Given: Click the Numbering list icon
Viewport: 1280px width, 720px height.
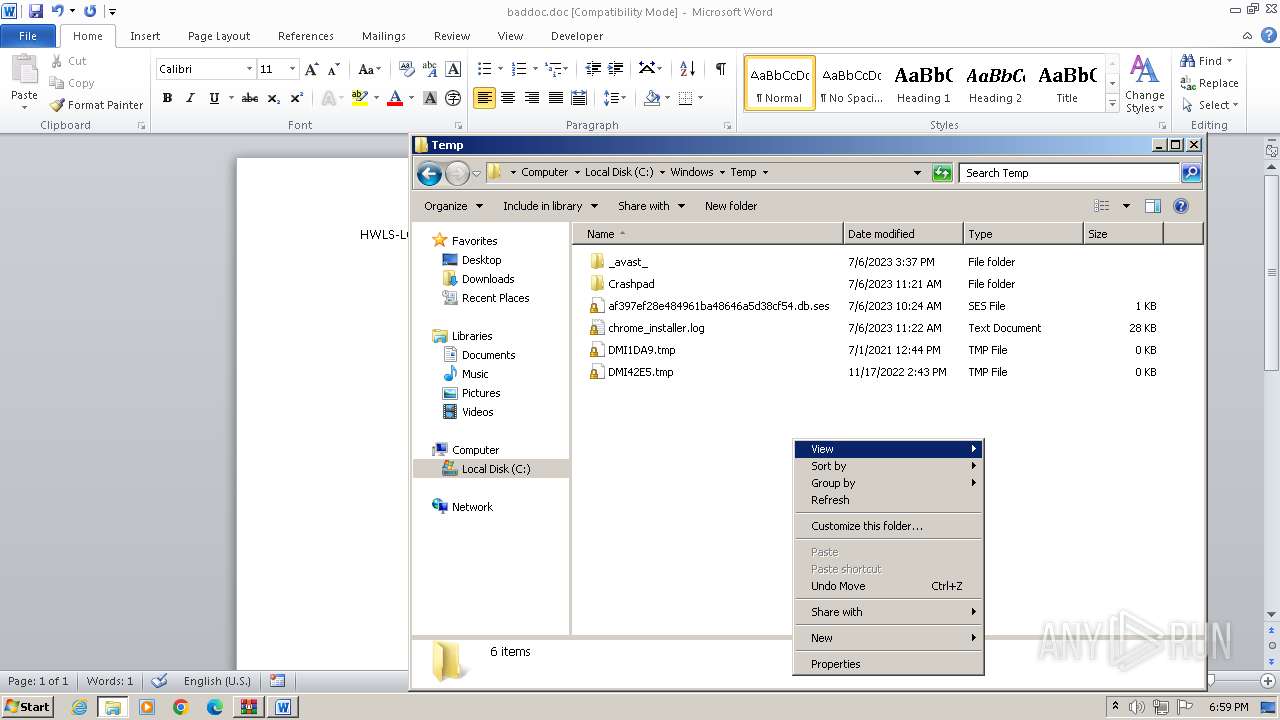Looking at the screenshot, I should pyautogui.click(x=518, y=69).
